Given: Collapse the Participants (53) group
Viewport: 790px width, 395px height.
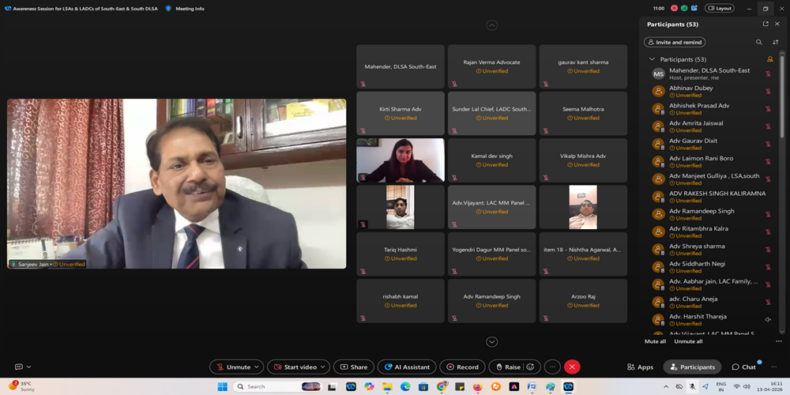Looking at the screenshot, I should click(652, 59).
